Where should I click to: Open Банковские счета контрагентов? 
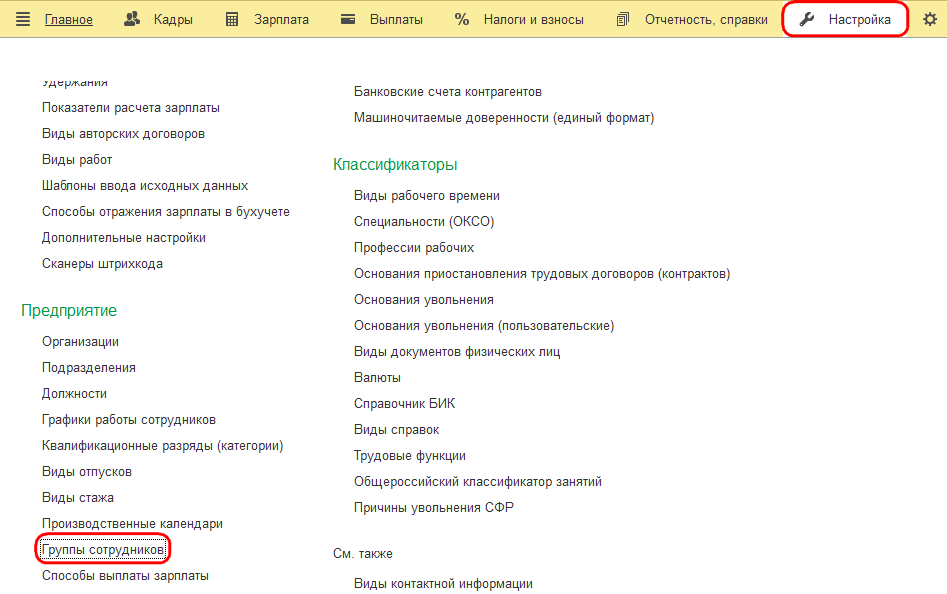pos(448,92)
